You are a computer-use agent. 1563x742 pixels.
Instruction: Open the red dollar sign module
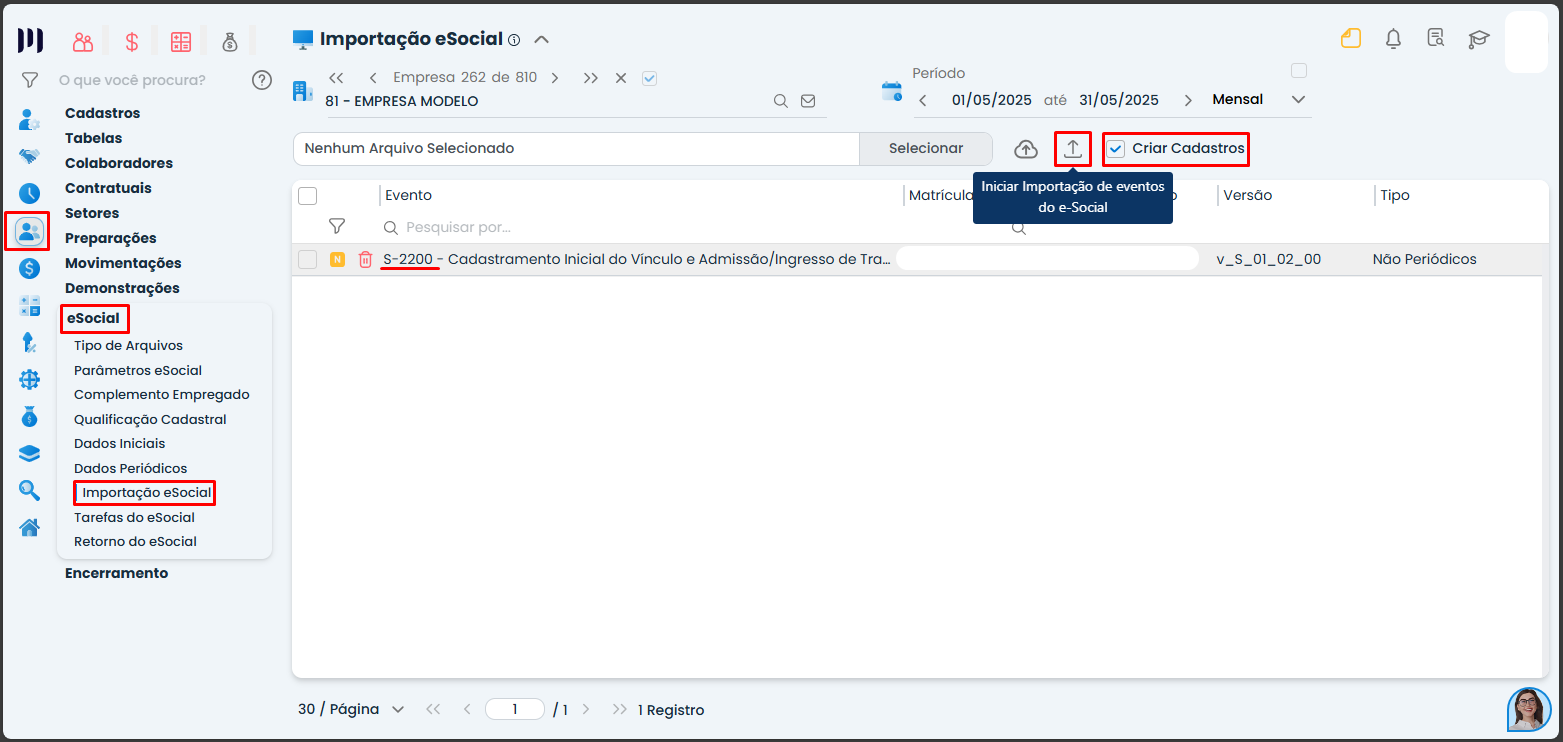point(132,41)
